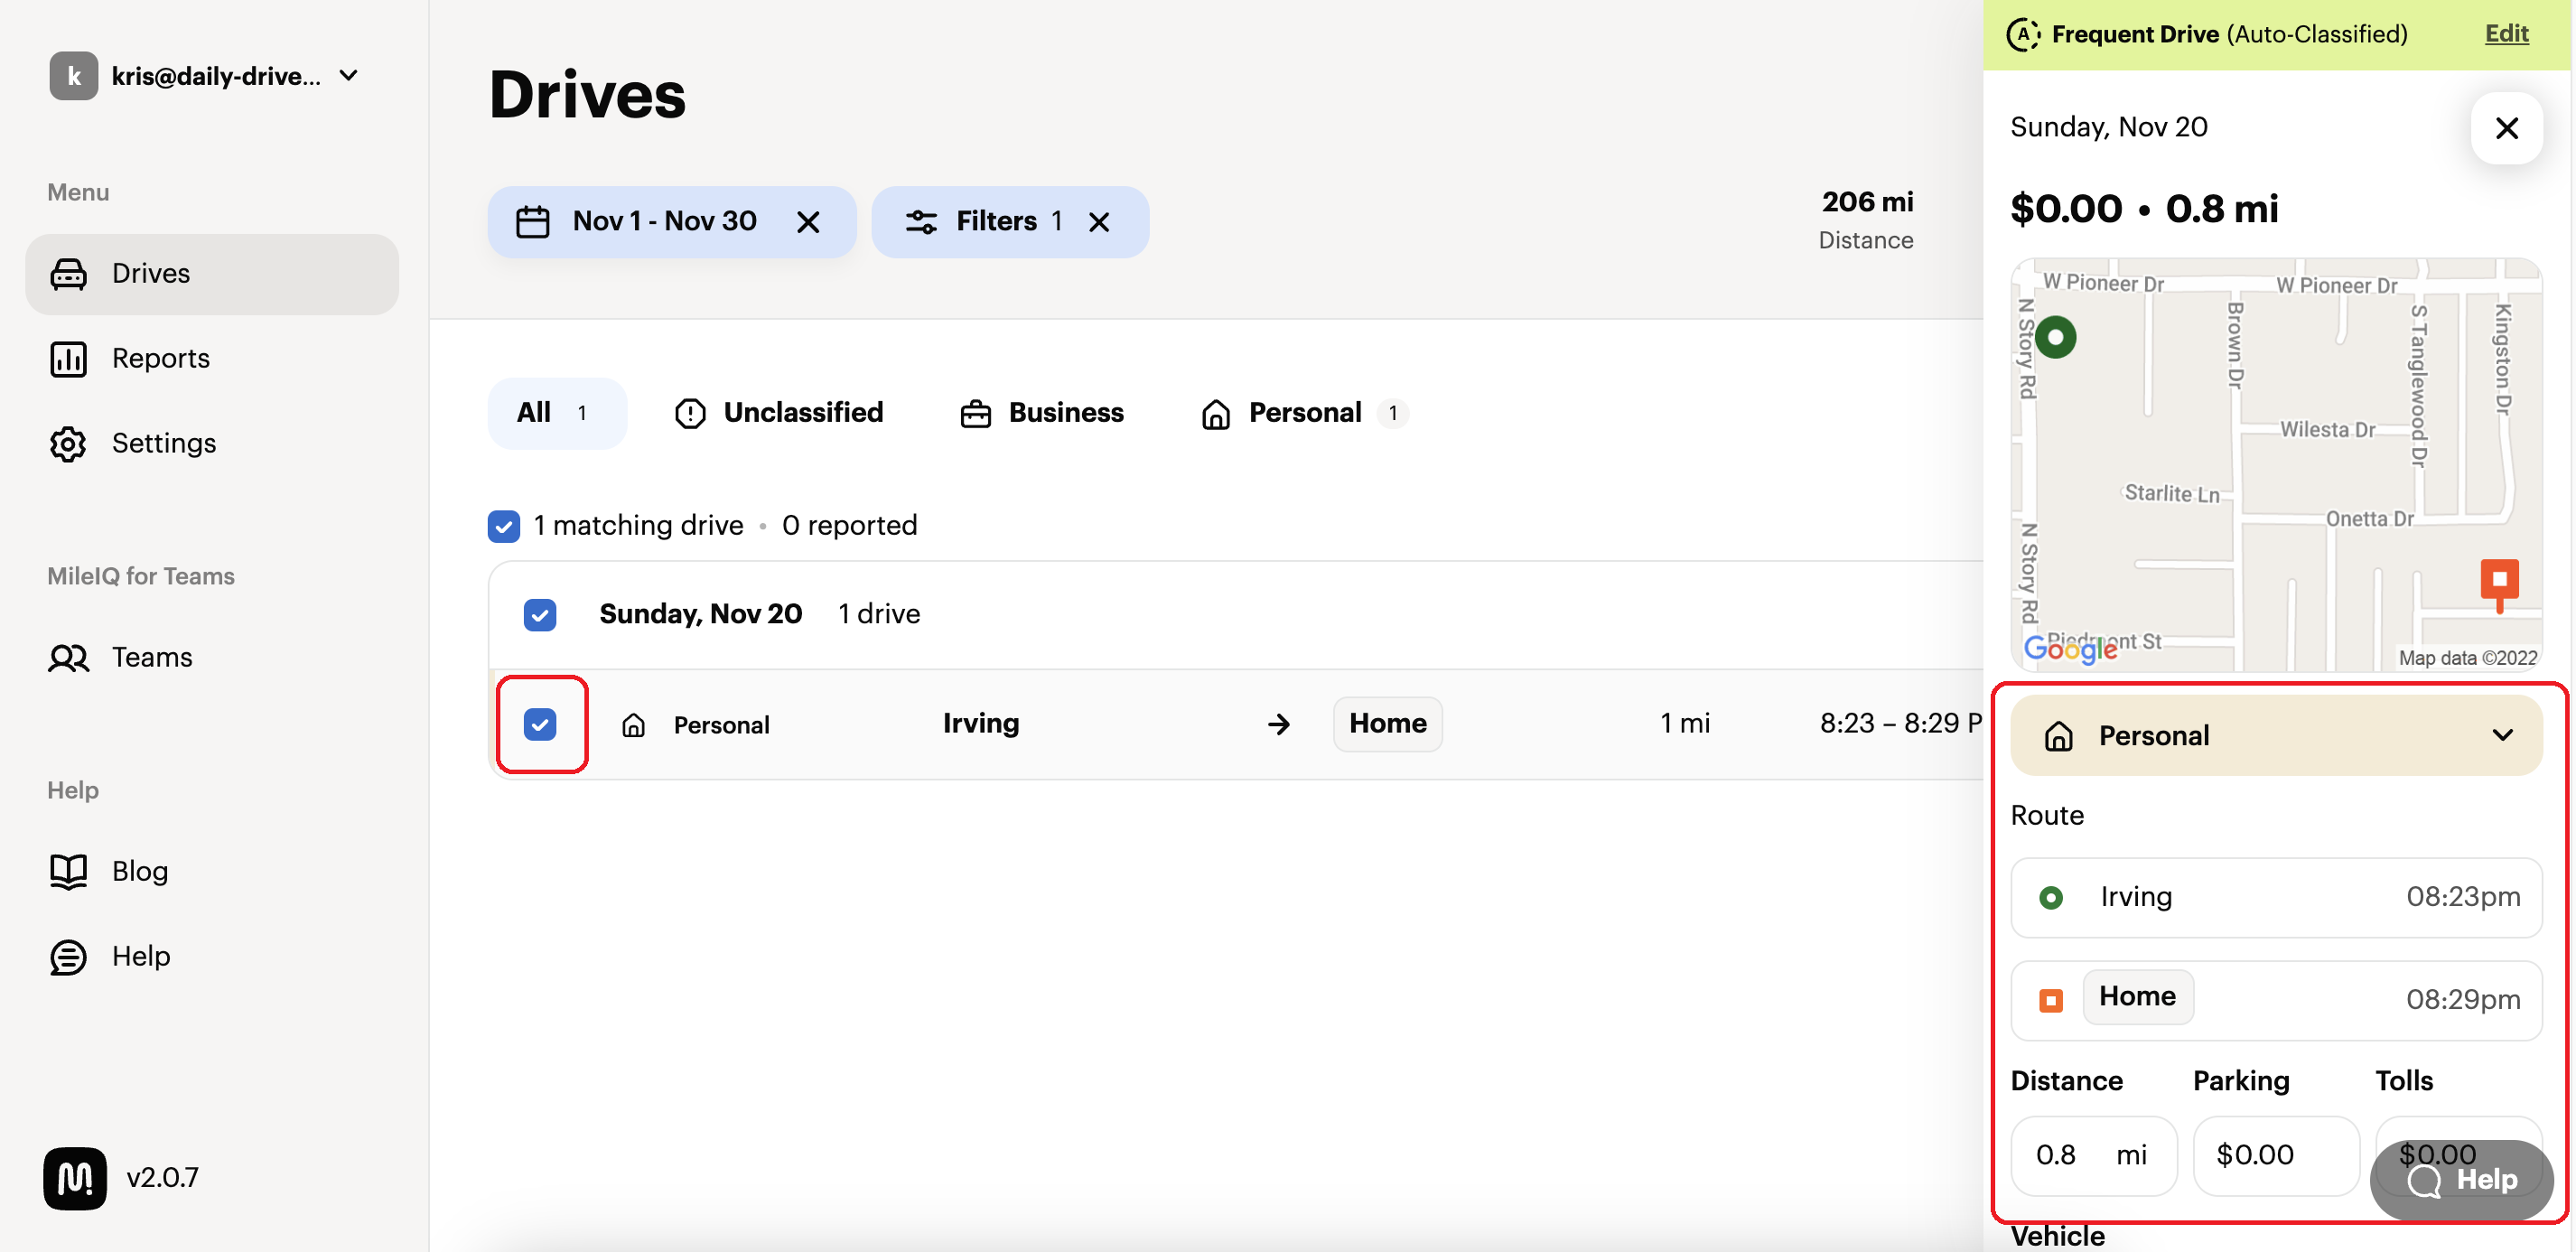Click the green circle start icon in Route
The width and height of the screenshot is (2576, 1252).
(2050, 898)
